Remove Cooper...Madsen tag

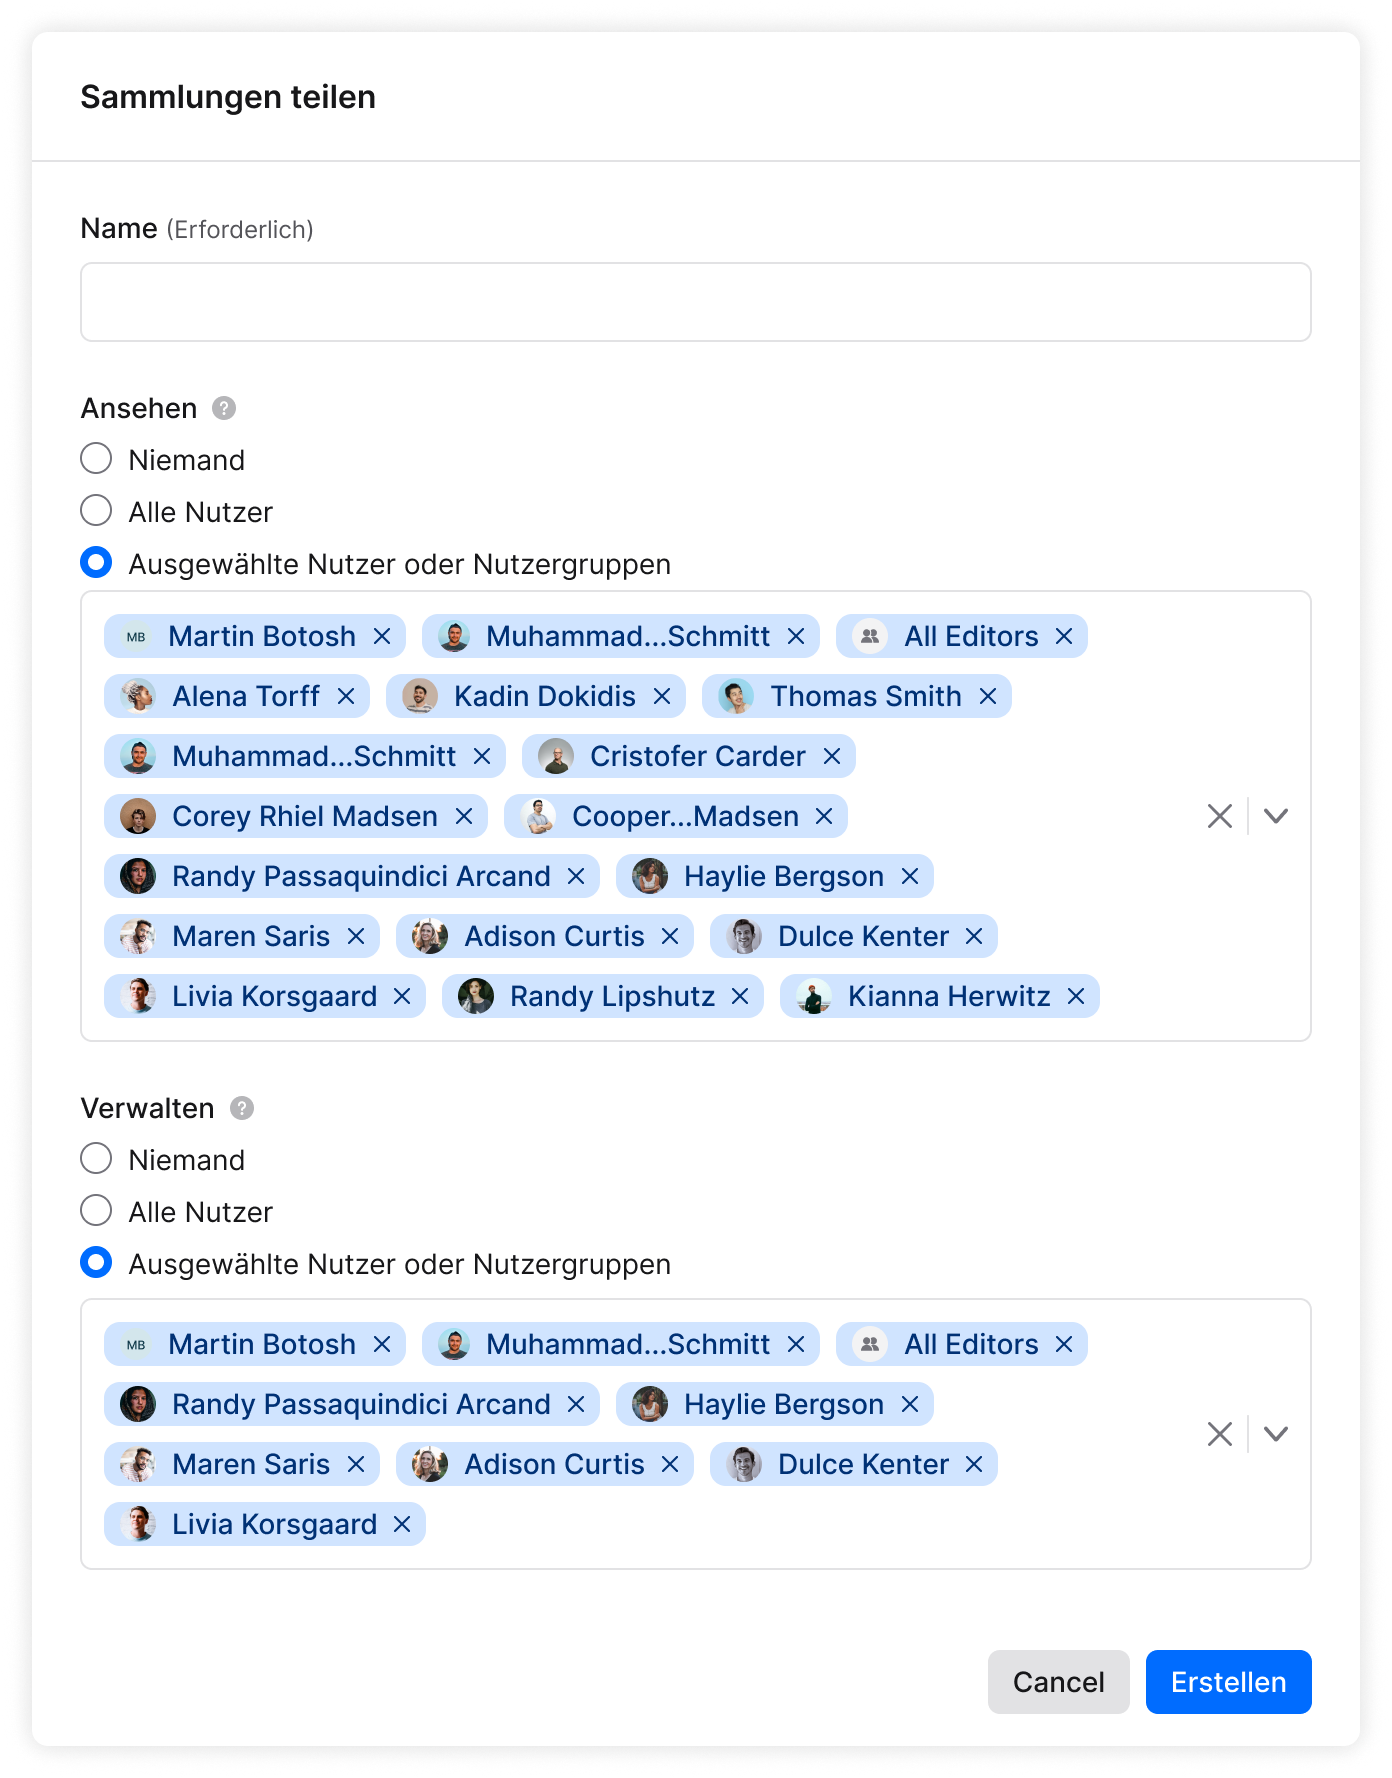(x=824, y=816)
